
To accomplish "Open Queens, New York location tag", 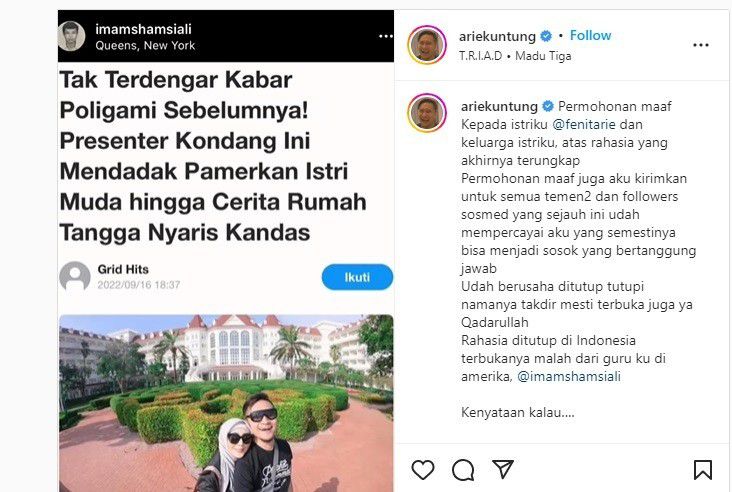I will tap(145, 46).
